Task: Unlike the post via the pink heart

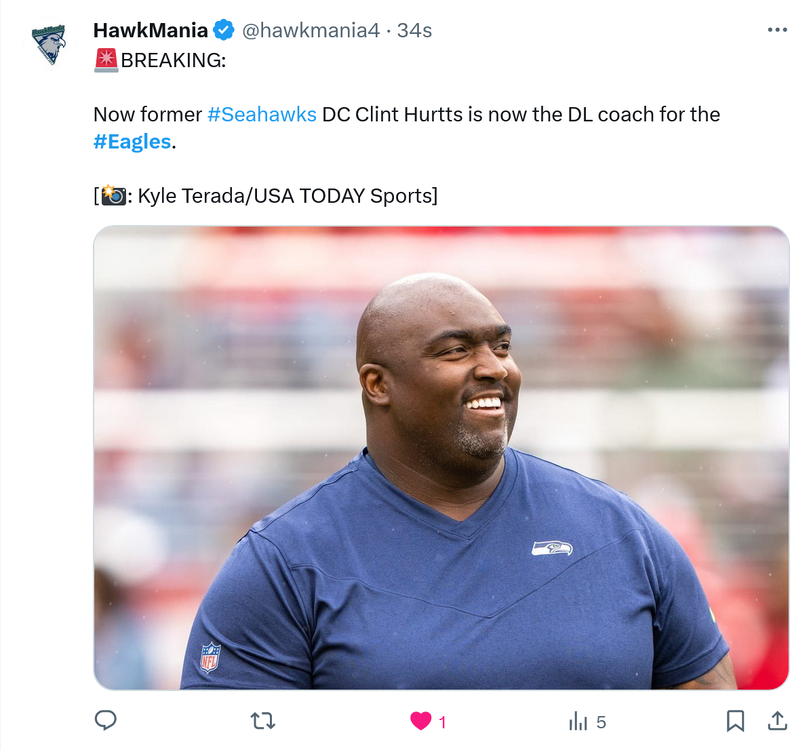Action: tap(420, 721)
